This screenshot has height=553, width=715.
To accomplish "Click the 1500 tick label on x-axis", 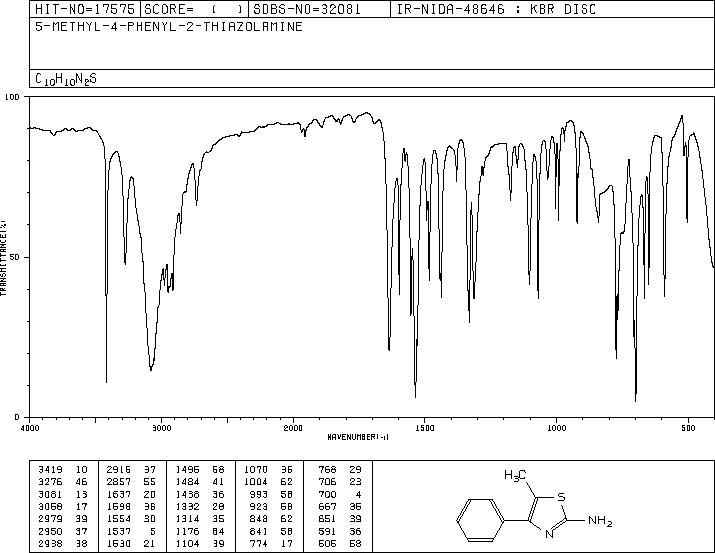I will tap(425, 428).
